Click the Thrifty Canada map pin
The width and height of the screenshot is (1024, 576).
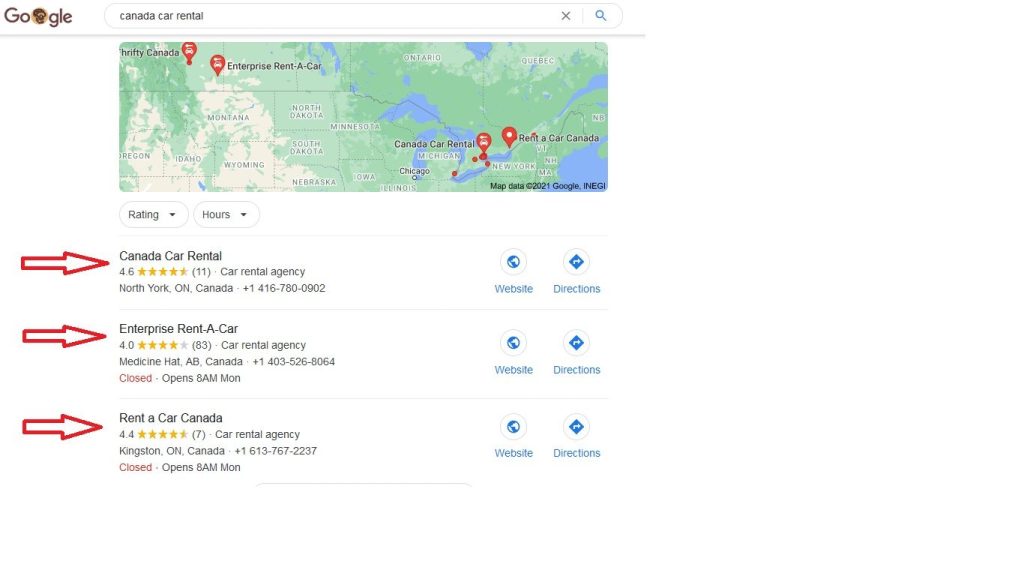tap(189, 52)
